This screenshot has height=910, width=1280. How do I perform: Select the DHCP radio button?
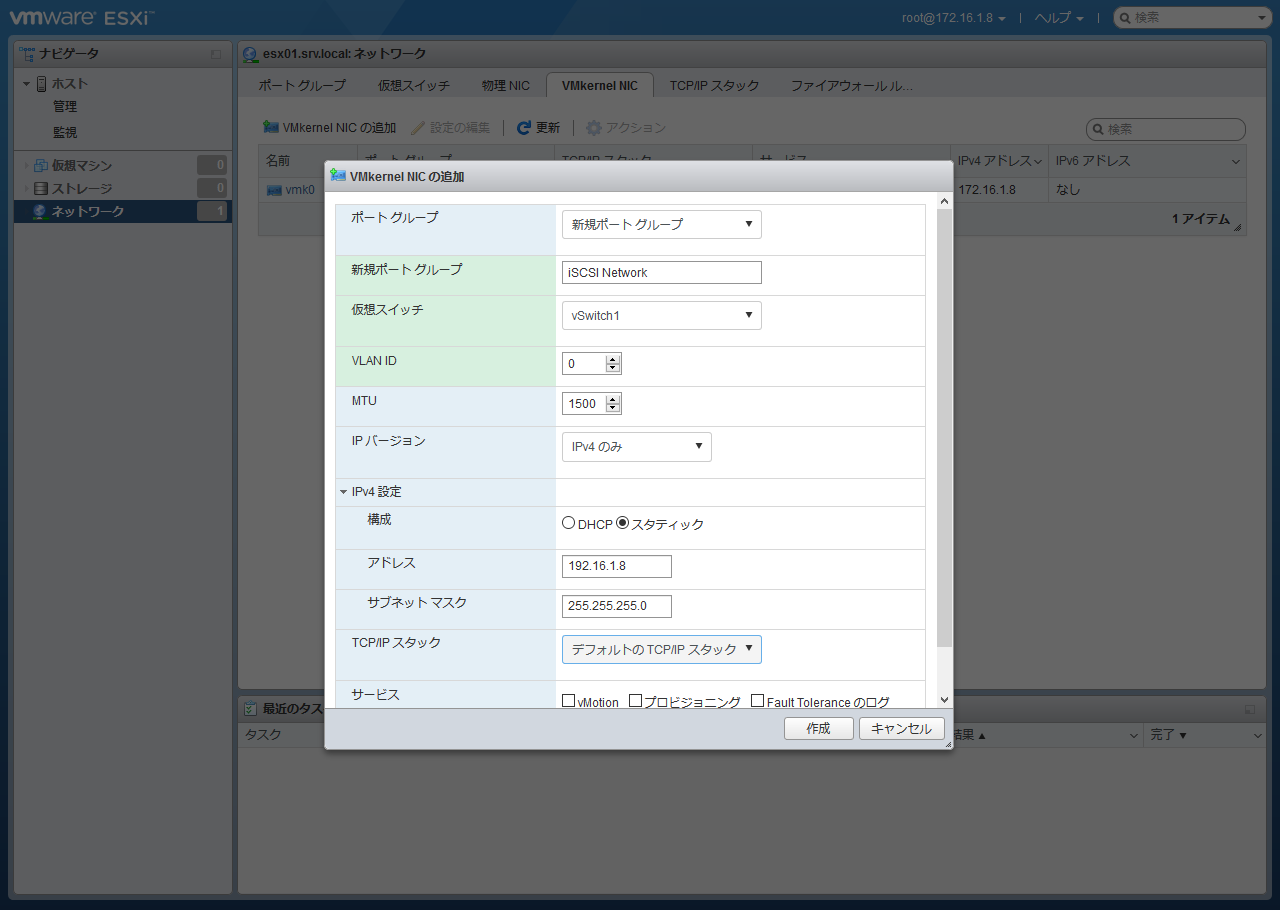click(x=569, y=523)
